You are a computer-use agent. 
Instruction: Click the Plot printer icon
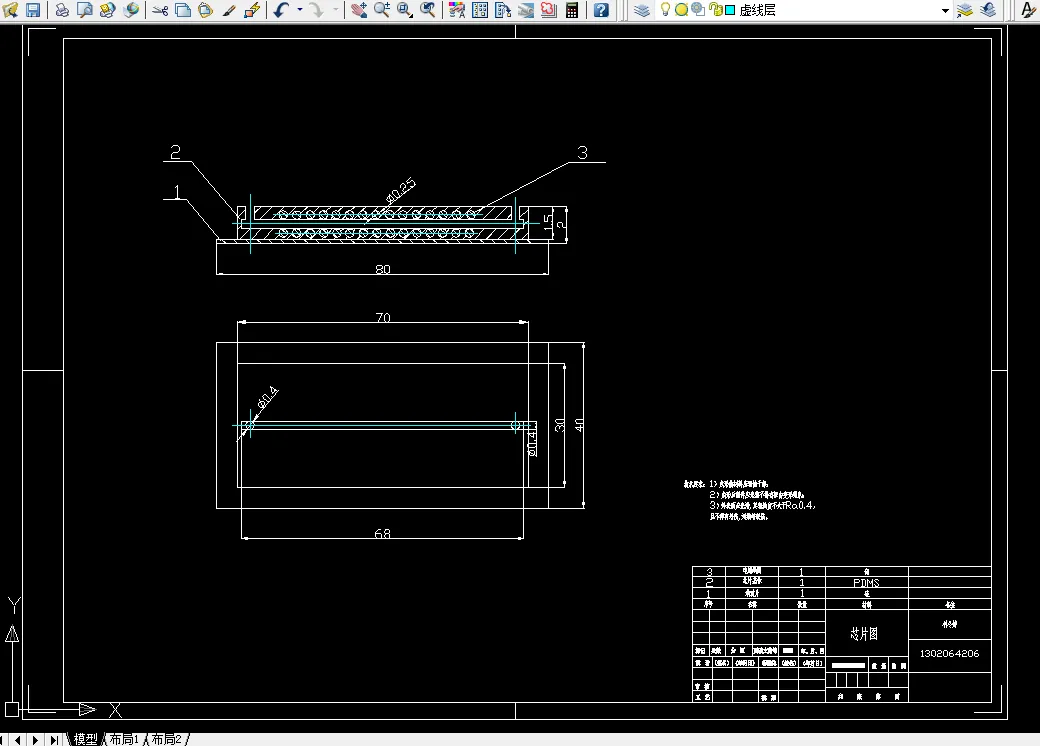coord(62,9)
